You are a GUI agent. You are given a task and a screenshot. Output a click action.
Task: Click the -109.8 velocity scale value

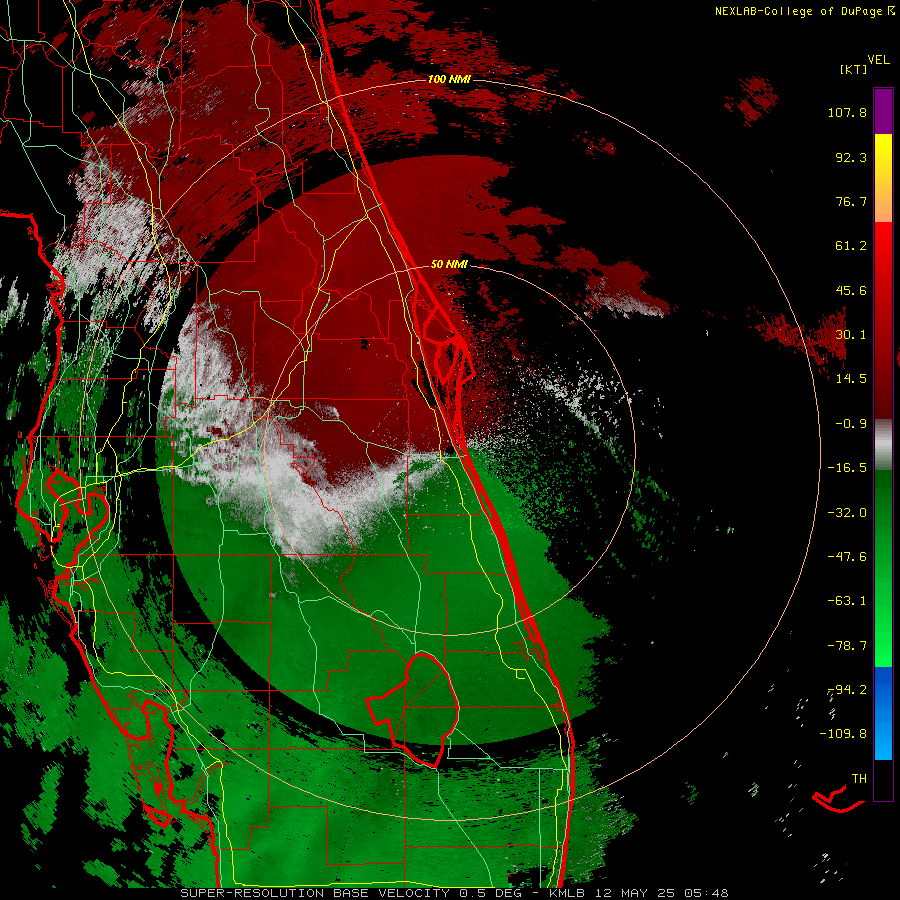[843, 734]
